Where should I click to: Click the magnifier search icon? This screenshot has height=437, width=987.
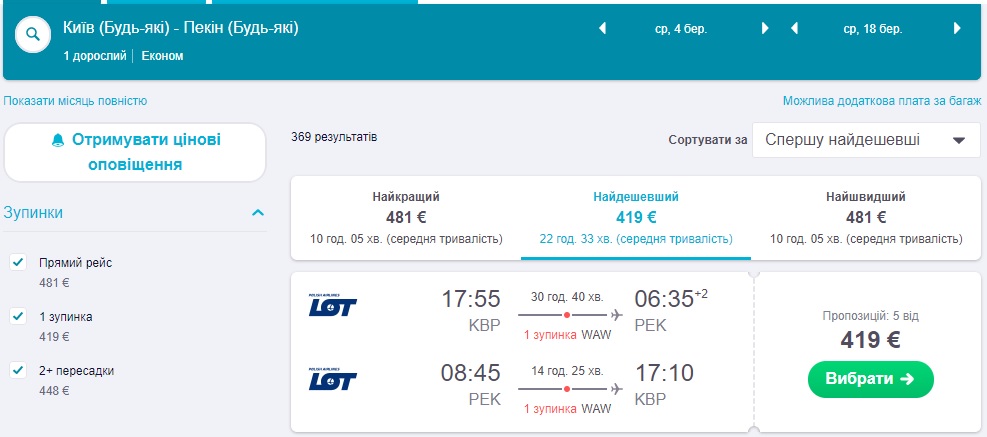pyautogui.click(x=33, y=33)
